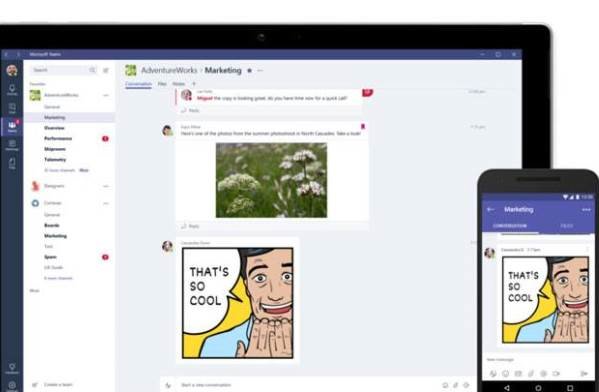Tap the emoji icon on the phone toolbar
This screenshot has height=392, width=599.
[505, 374]
